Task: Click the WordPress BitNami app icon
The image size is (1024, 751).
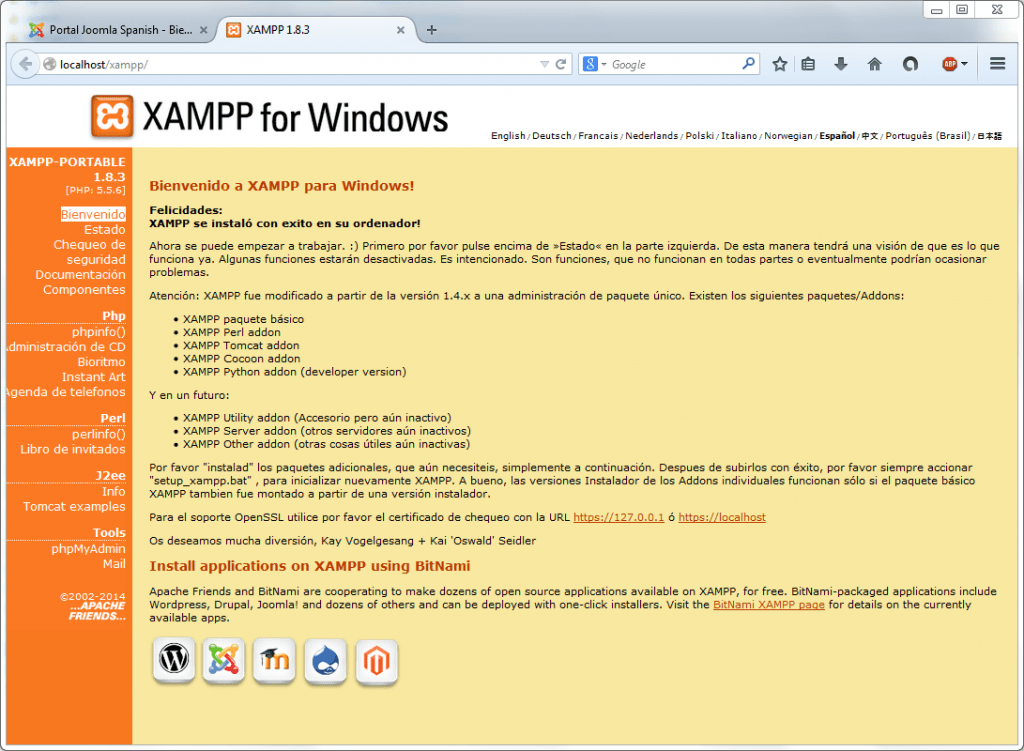Action: [x=175, y=661]
